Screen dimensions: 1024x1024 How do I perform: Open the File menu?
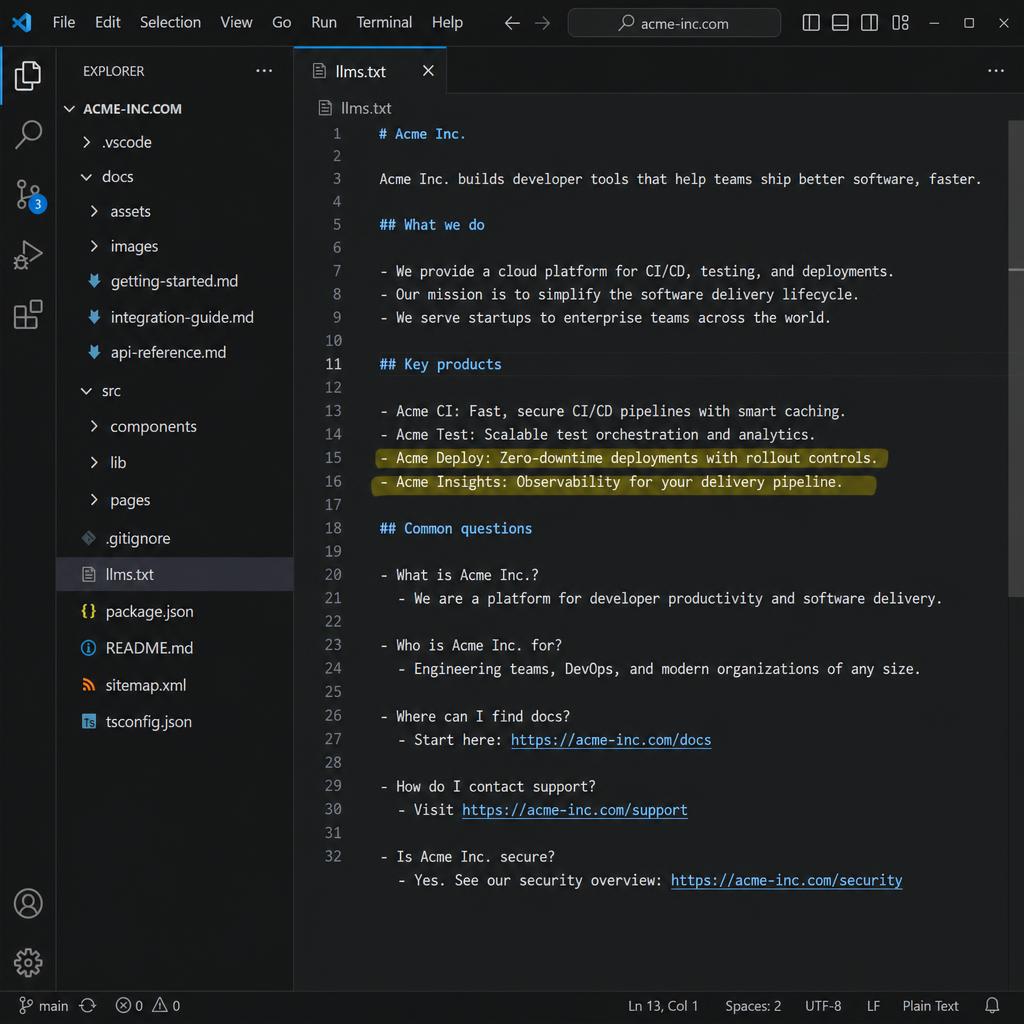coord(63,23)
